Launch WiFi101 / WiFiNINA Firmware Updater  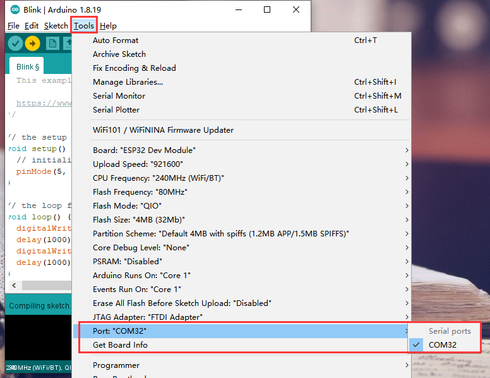click(241, 130)
